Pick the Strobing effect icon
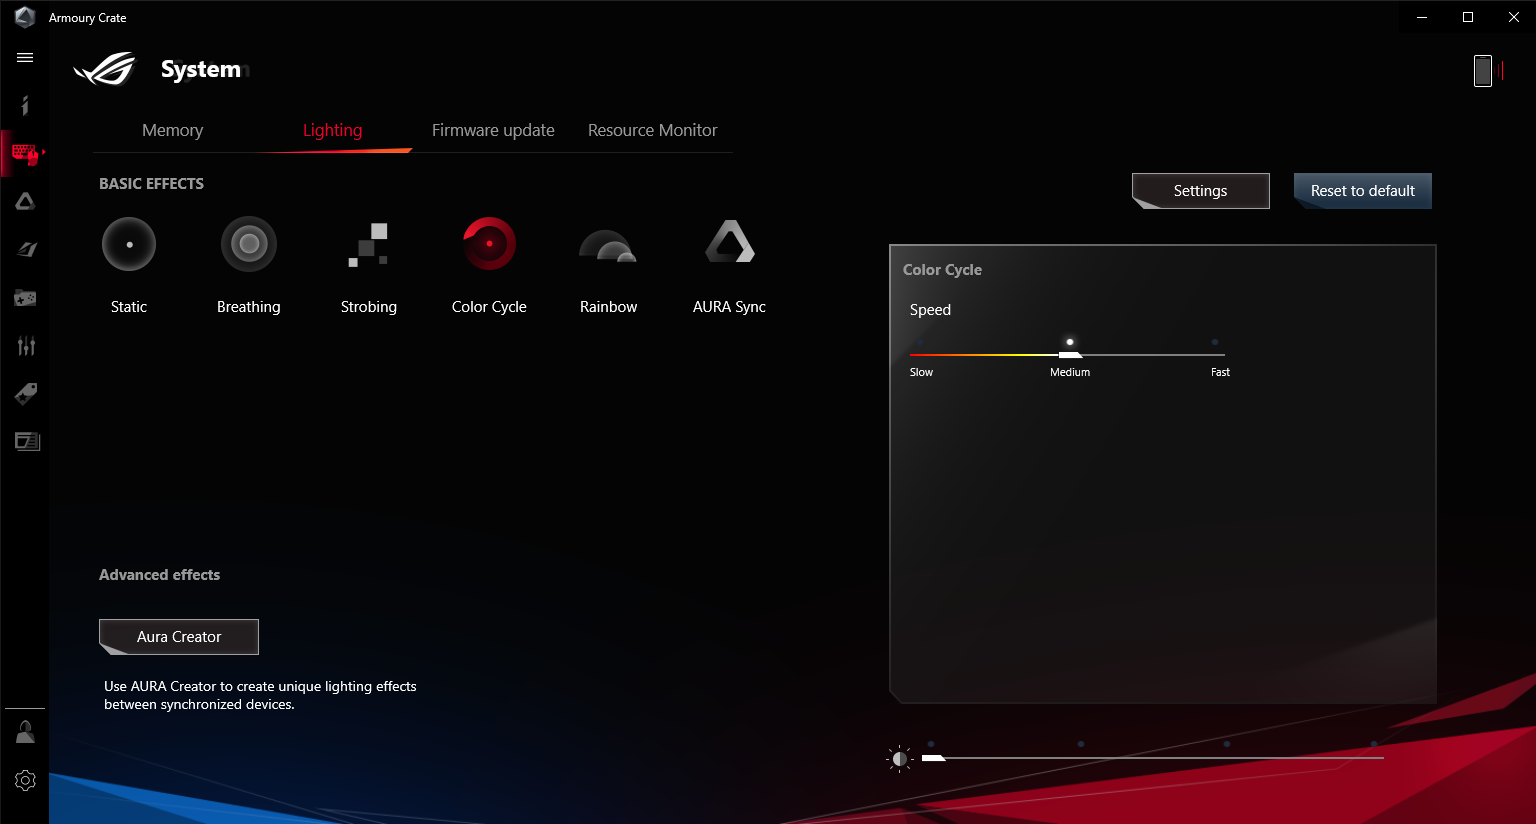Screen dimensions: 1536x824 coord(368,244)
